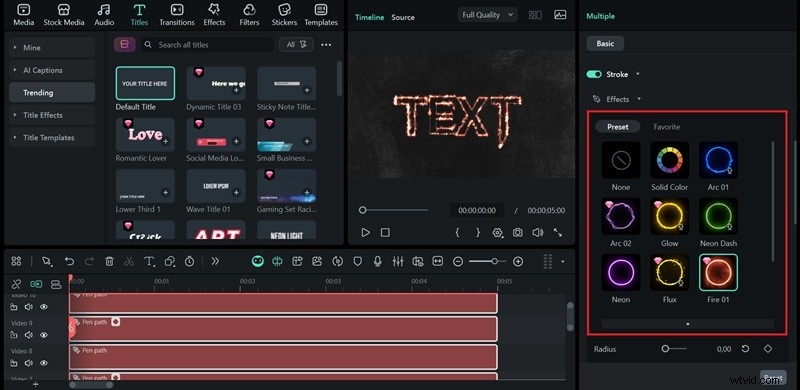The height and width of the screenshot is (390, 800).
Task: Open the more options ellipsis menu
Action: point(326,45)
